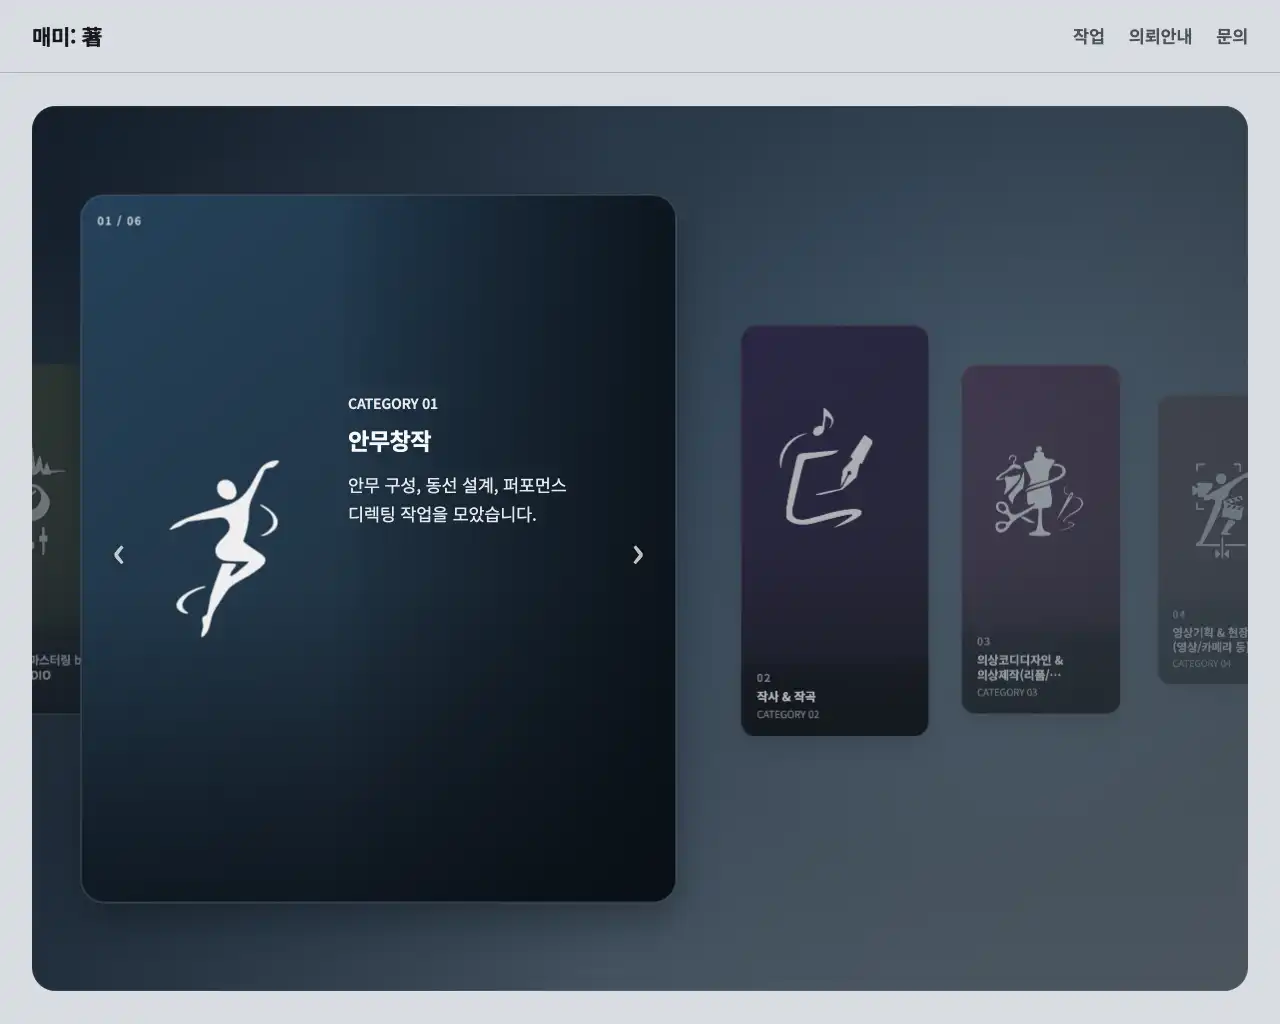Click the 03 number on costume card
Screen dimensions: 1280x1024
tap(984, 642)
